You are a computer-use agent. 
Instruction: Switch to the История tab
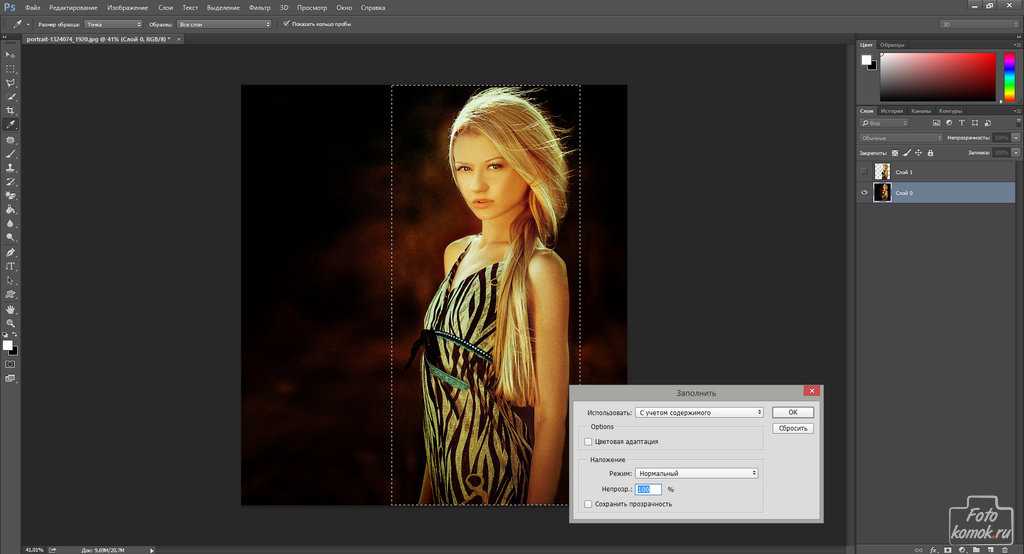point(891,111)
